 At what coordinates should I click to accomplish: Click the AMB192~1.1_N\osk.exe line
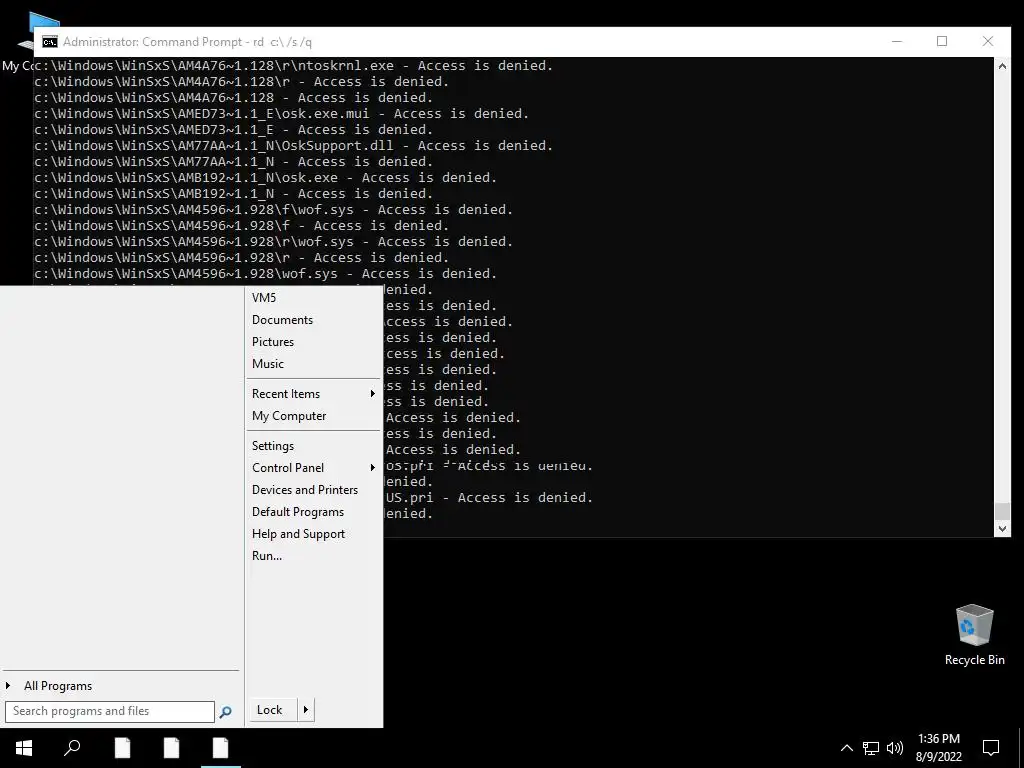point(265,178)
